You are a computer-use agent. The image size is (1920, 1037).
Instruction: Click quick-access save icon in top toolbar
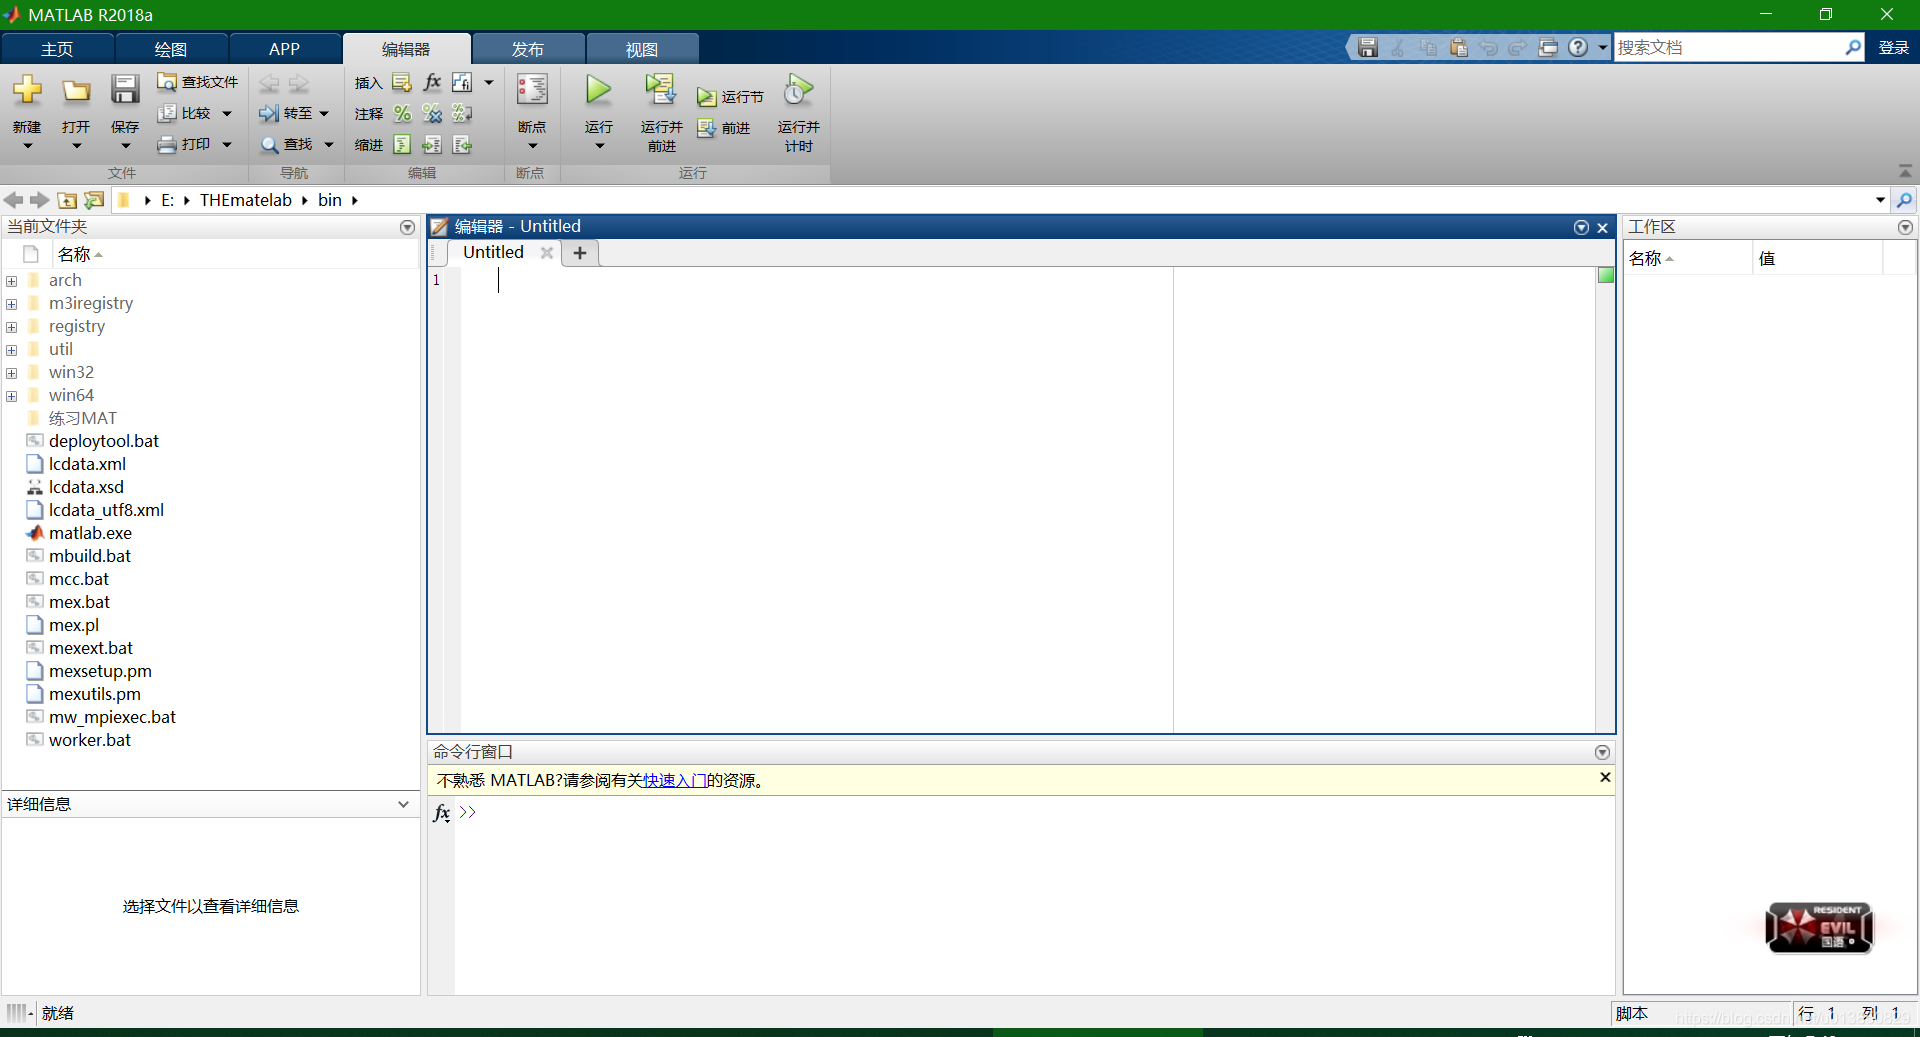pyautogui.click(x=1368, y=48)
